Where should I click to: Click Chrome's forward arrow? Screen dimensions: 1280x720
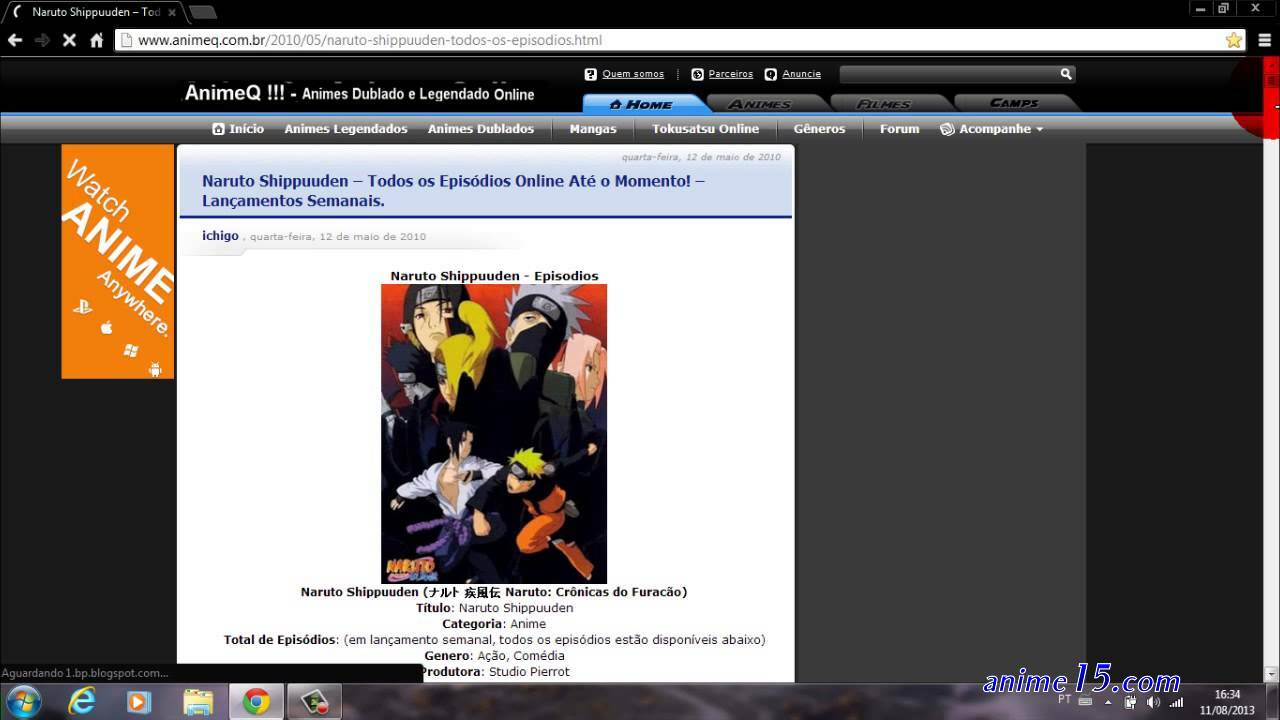pyautogui.click(x=42, y=40)
